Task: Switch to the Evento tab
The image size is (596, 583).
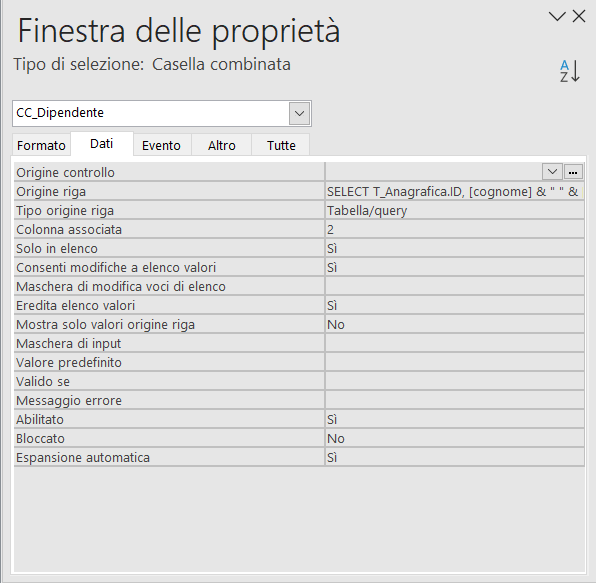Action: click(x=161, y=145)
